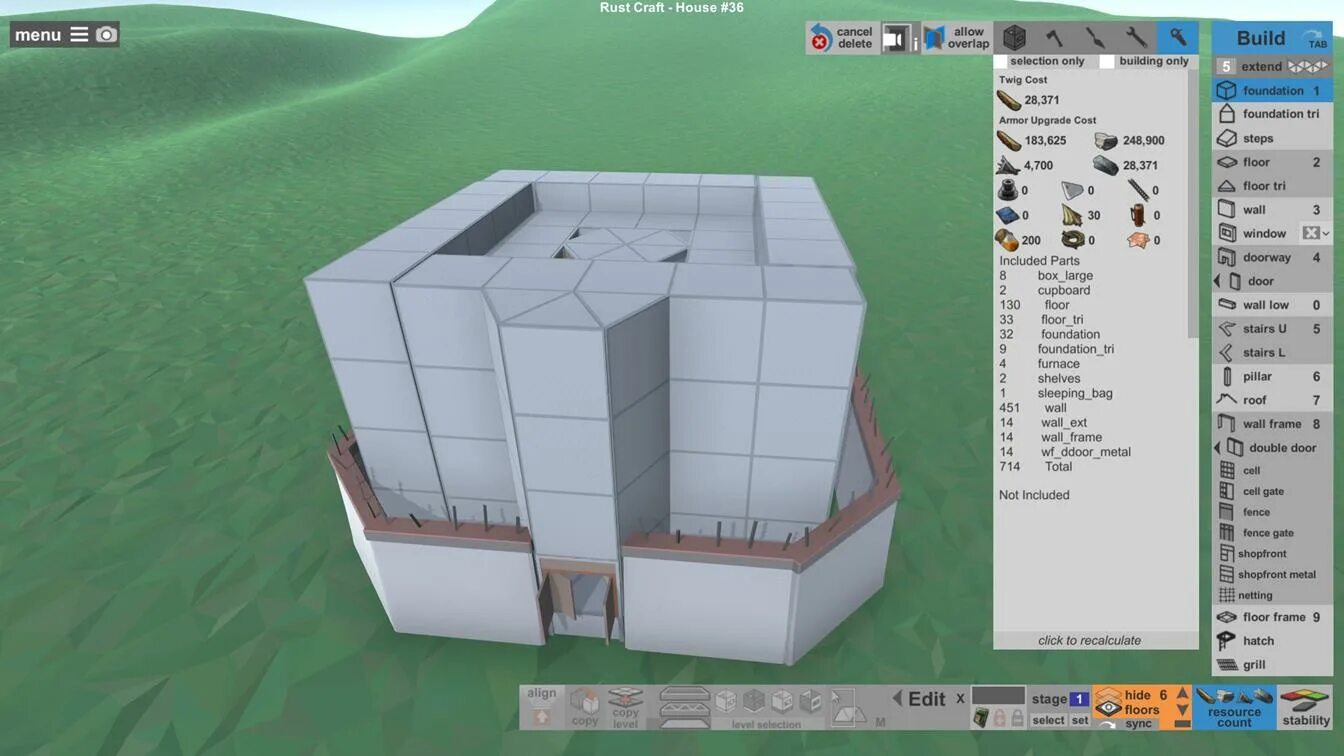Select hatch build part

pos(1272,641)
